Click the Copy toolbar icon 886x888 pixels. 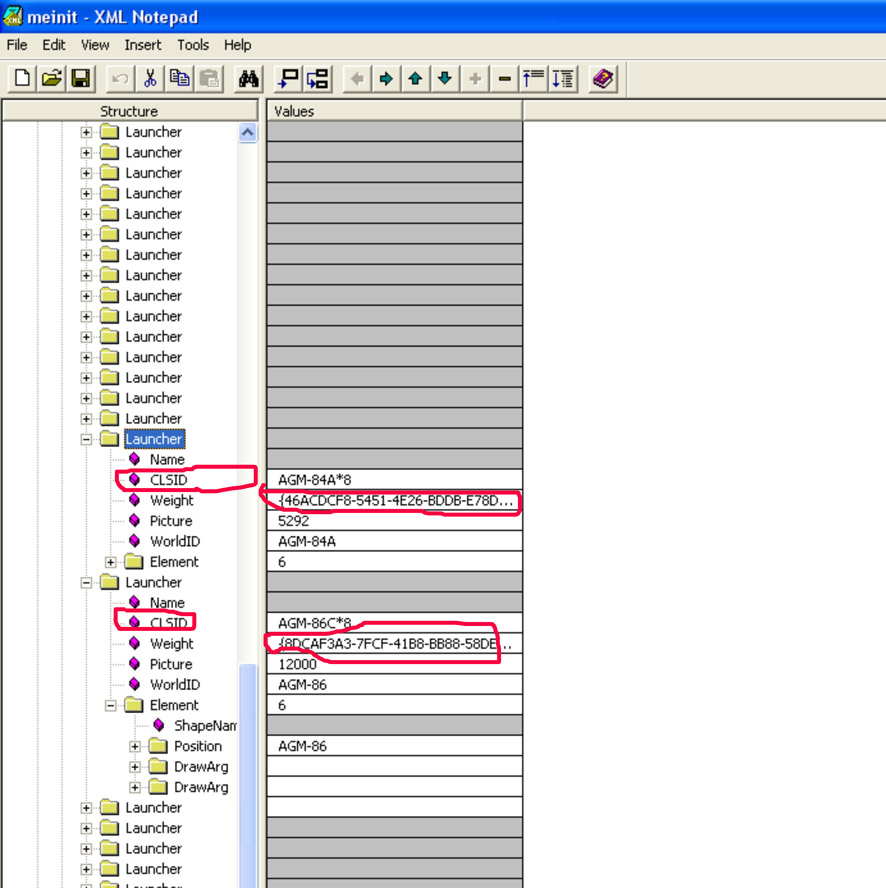point(180,79)
